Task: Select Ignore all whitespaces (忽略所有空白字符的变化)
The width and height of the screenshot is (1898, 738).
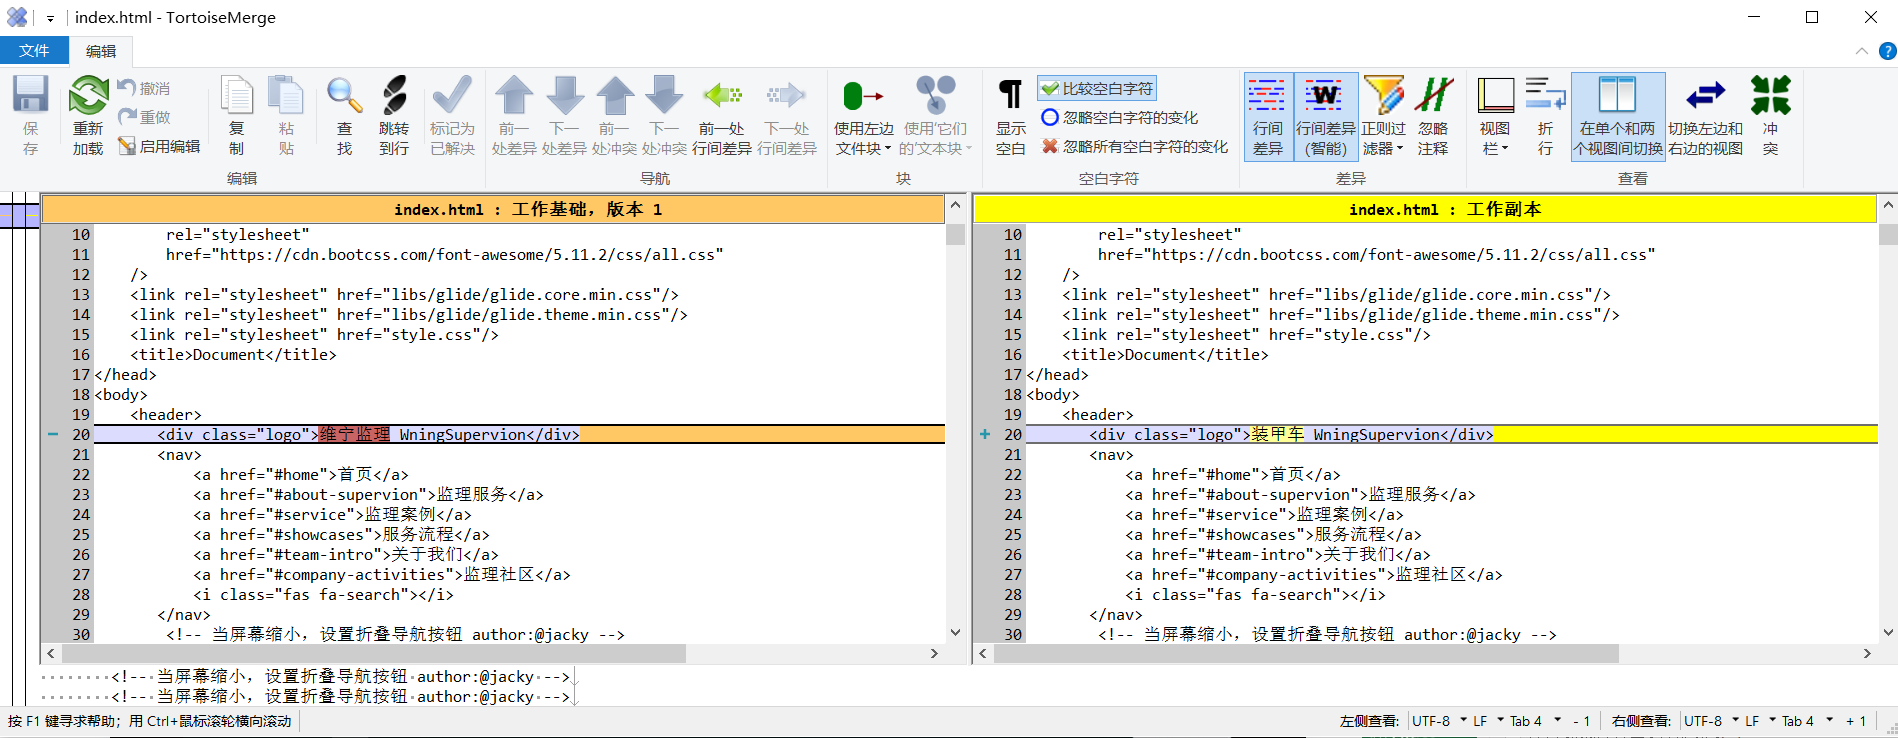Action: click(x=1135, y=146)
